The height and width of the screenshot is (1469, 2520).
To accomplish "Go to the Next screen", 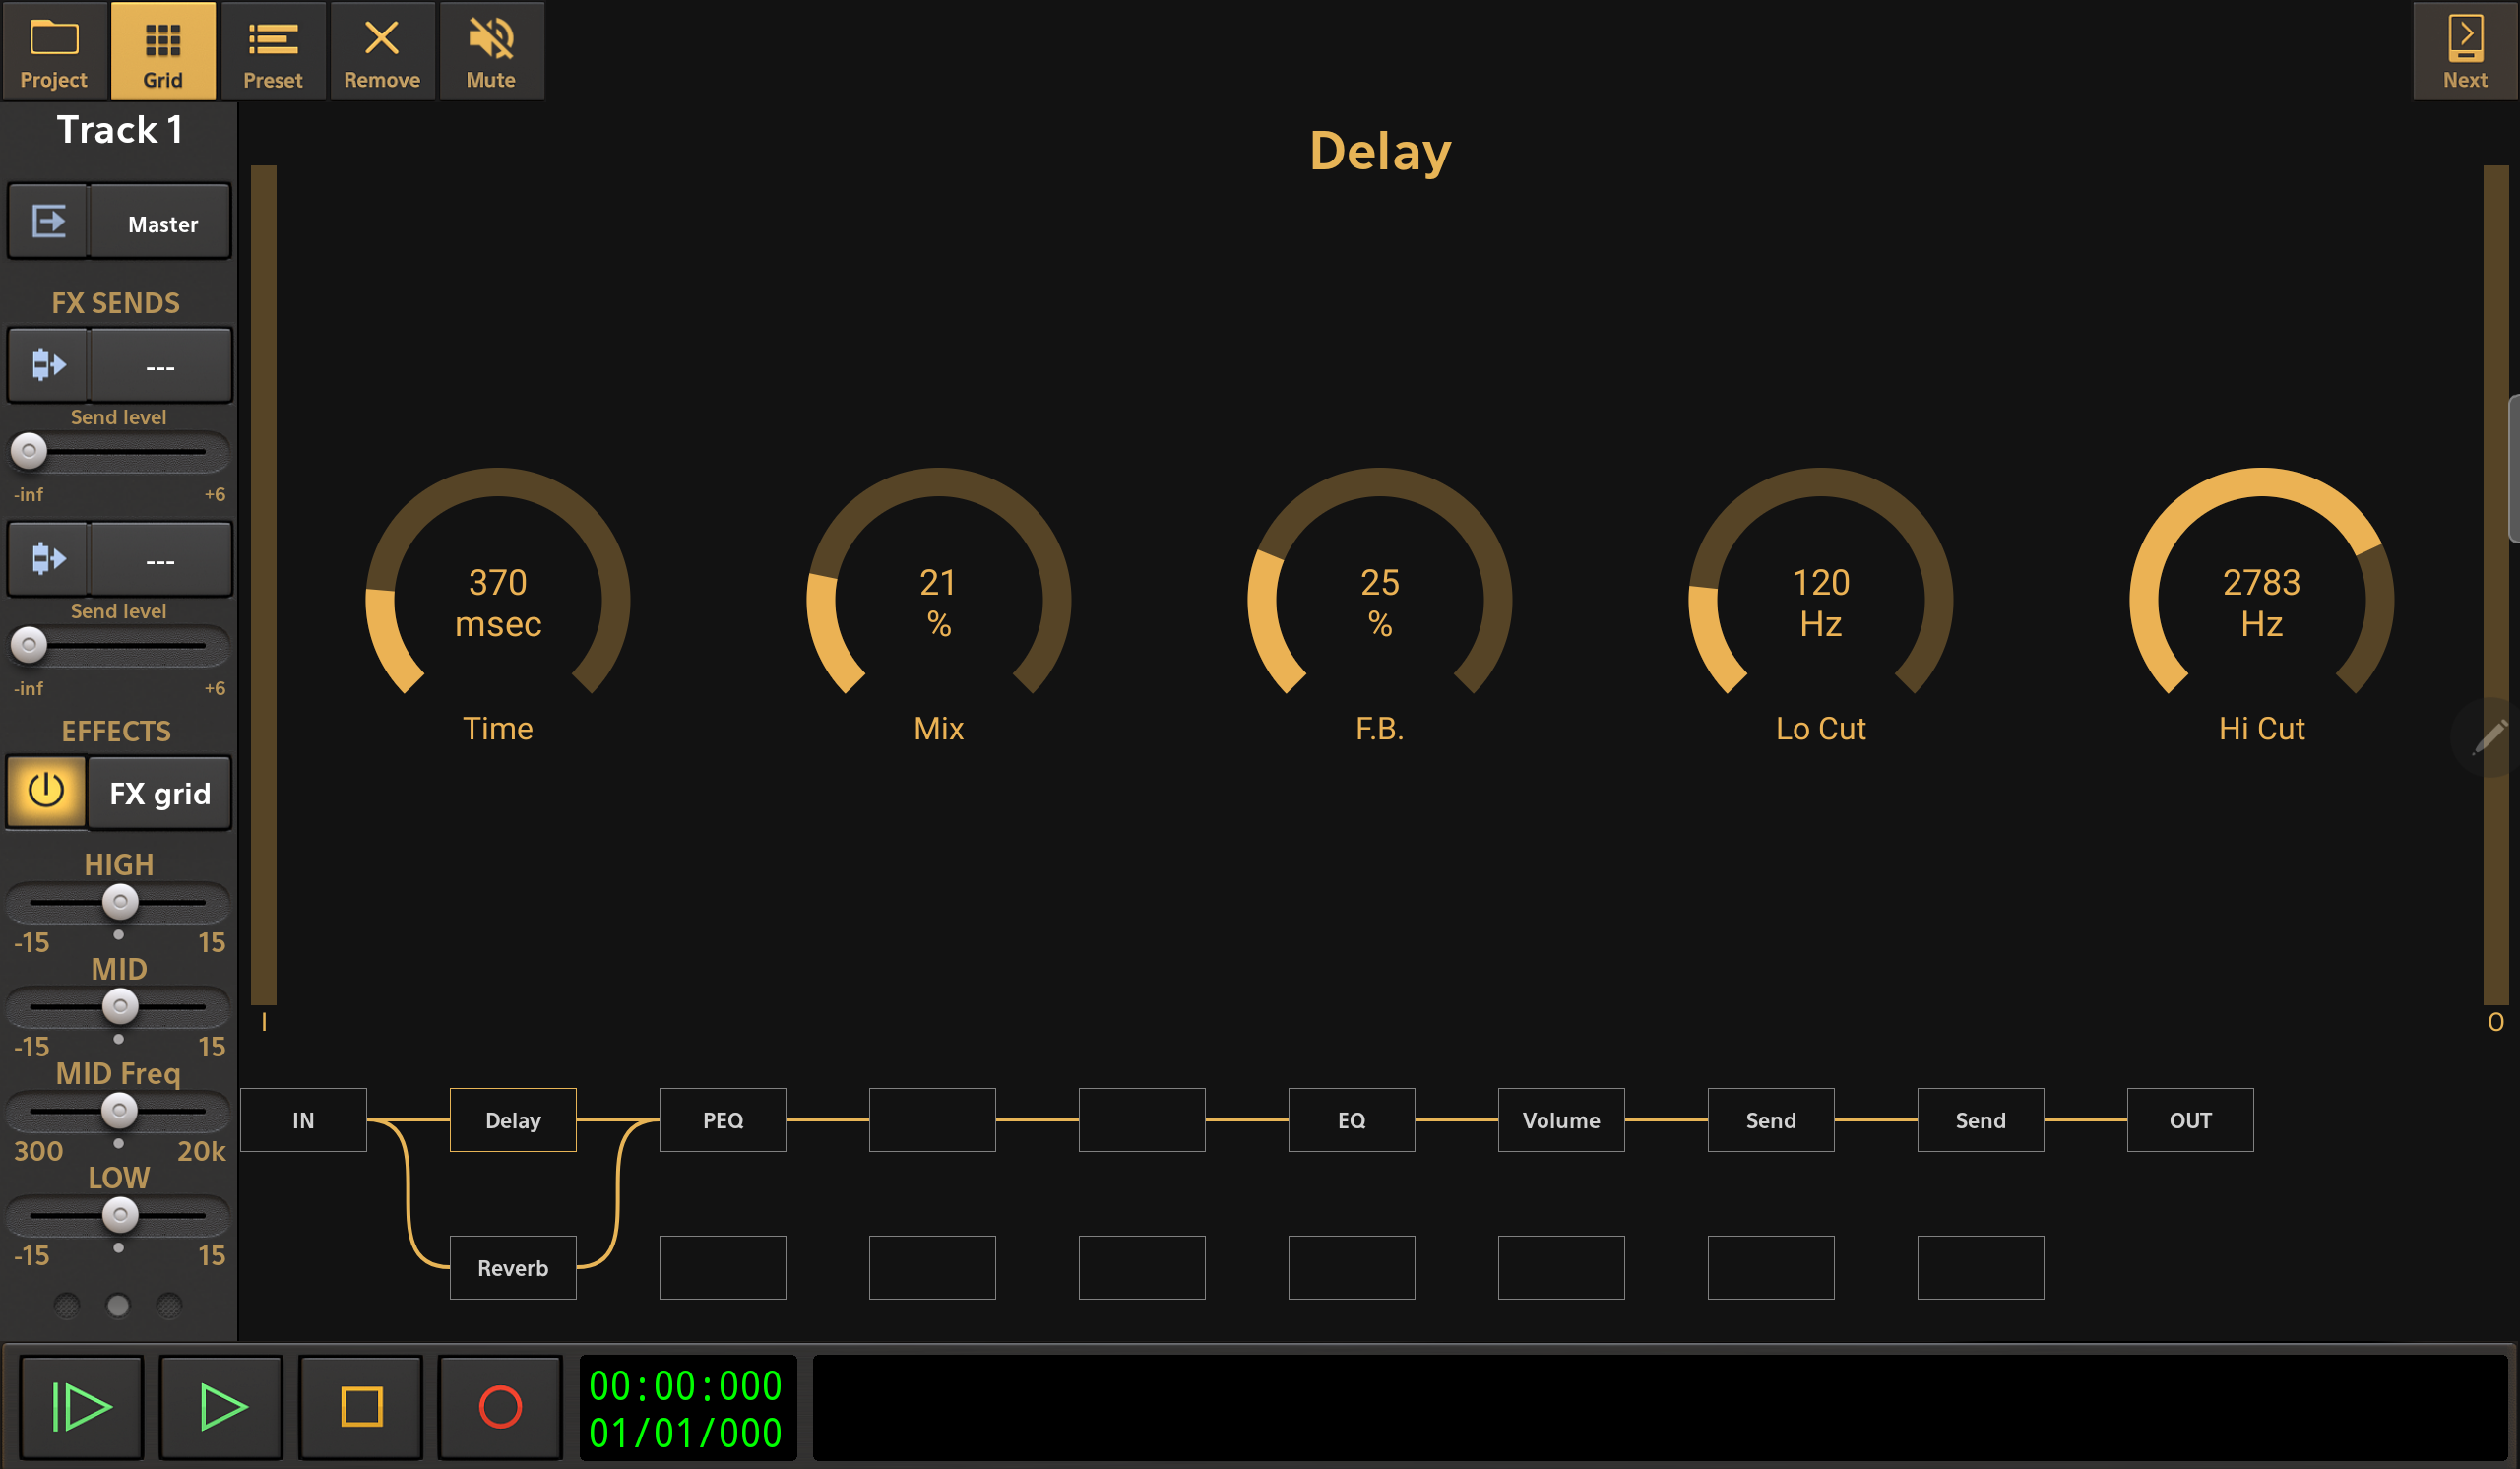I will tap(2463, 50).
